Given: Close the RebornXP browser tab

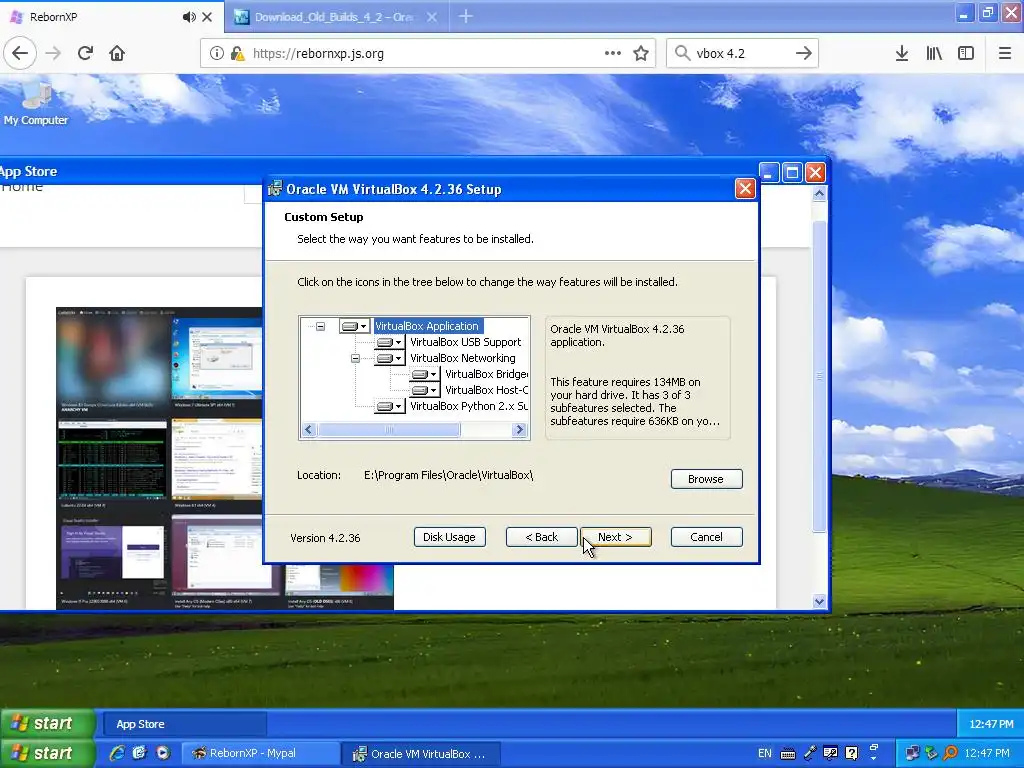Looking at the screenshot, I should [207, 17].
